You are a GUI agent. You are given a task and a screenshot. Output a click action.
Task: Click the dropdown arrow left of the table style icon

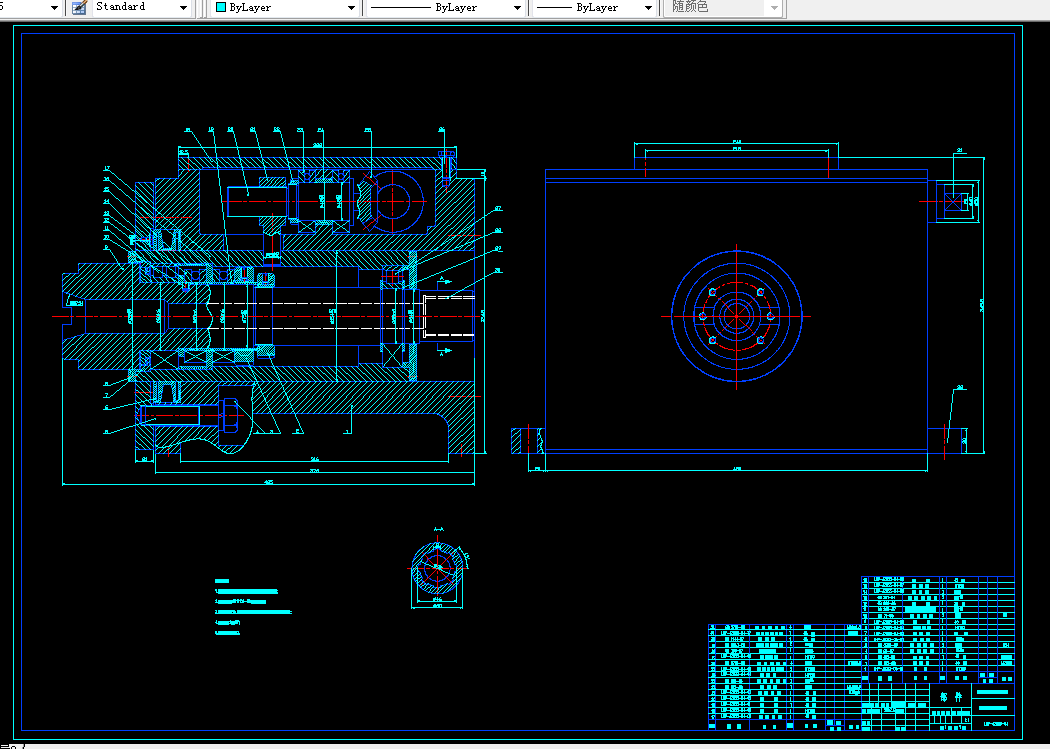(x=54, y=8)
